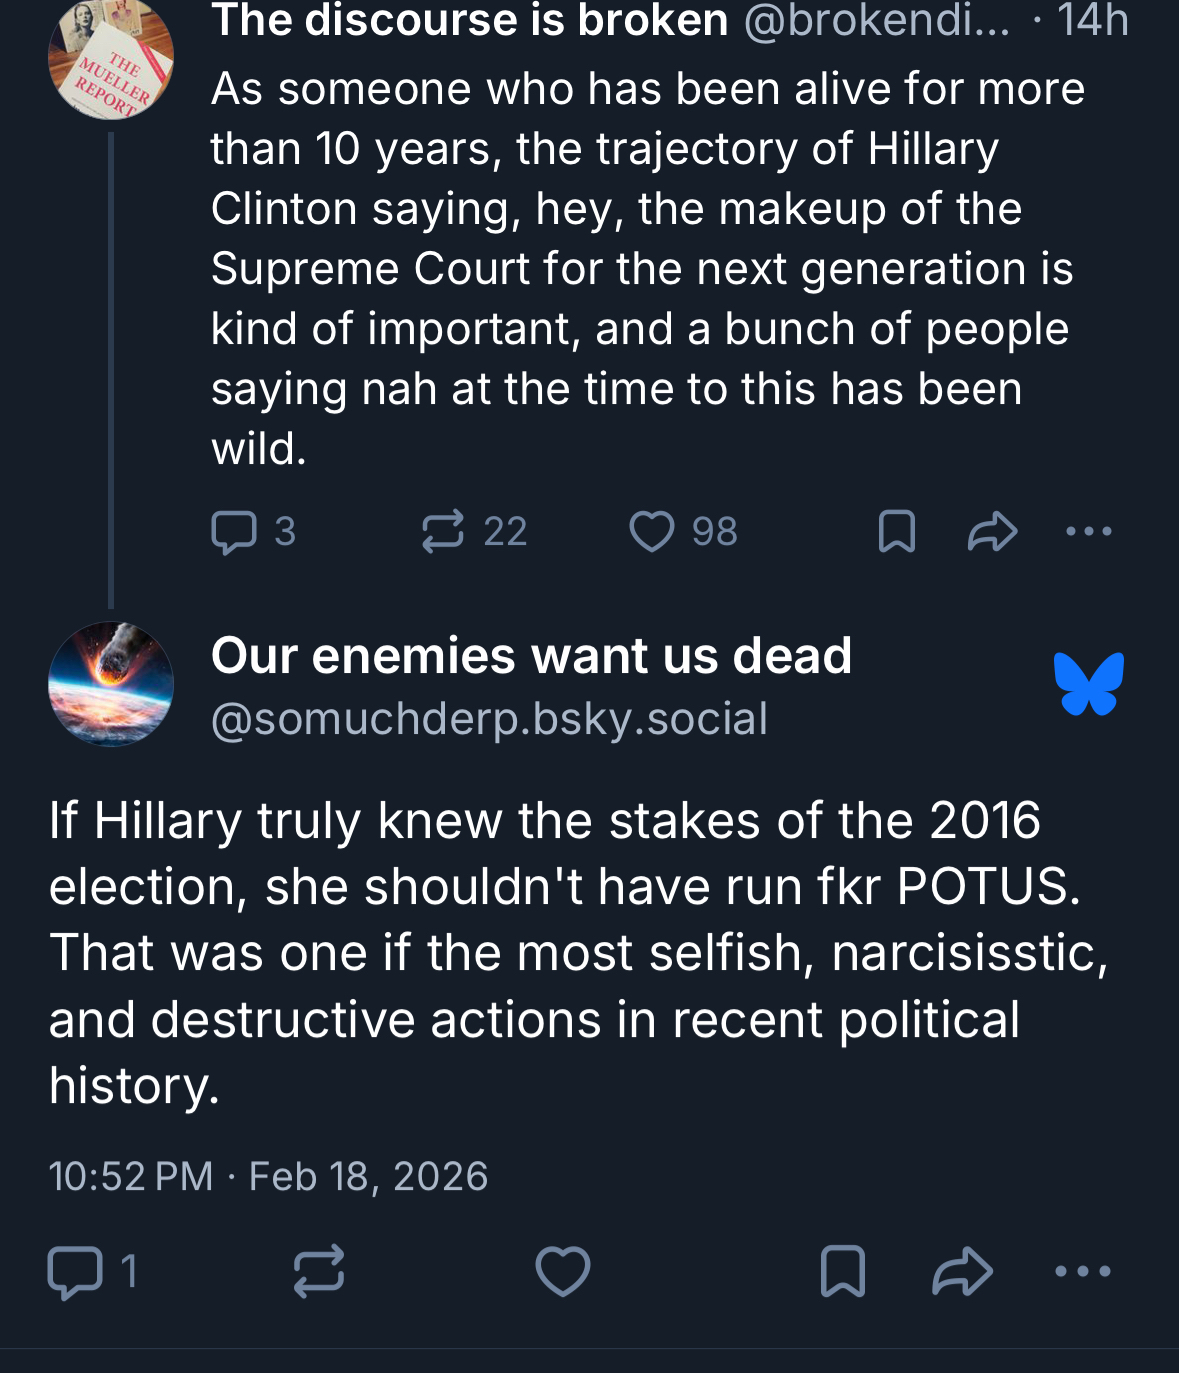1179x1373 pixels.
Task: Tap the @somuchderp.bsky.social handle
Action: coord(489,719)
